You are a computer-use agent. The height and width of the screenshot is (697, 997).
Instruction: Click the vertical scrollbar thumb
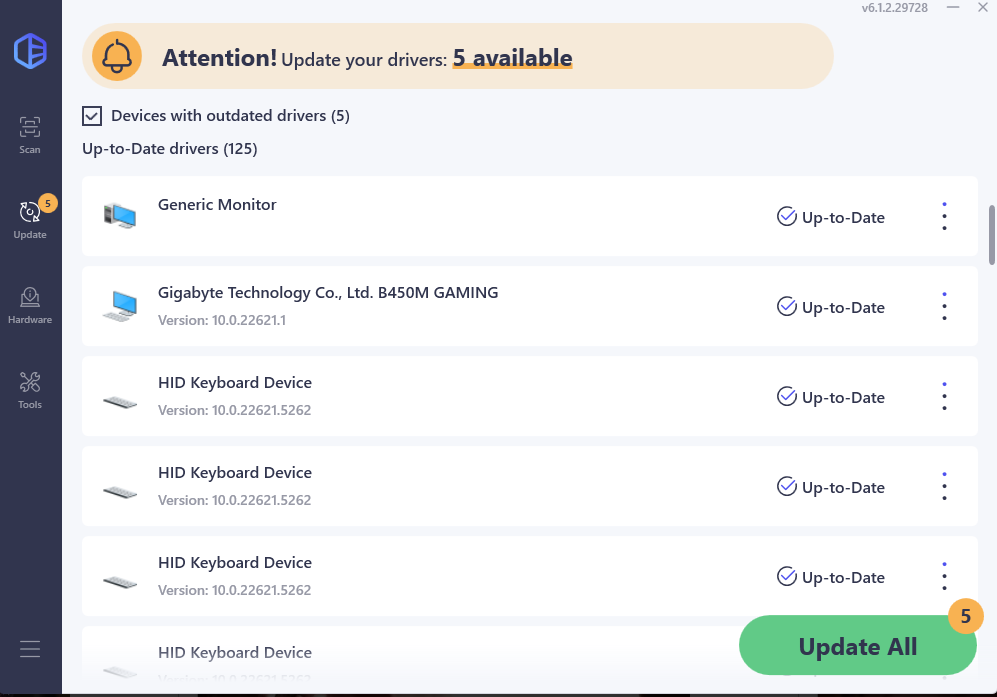pos(991,235)
